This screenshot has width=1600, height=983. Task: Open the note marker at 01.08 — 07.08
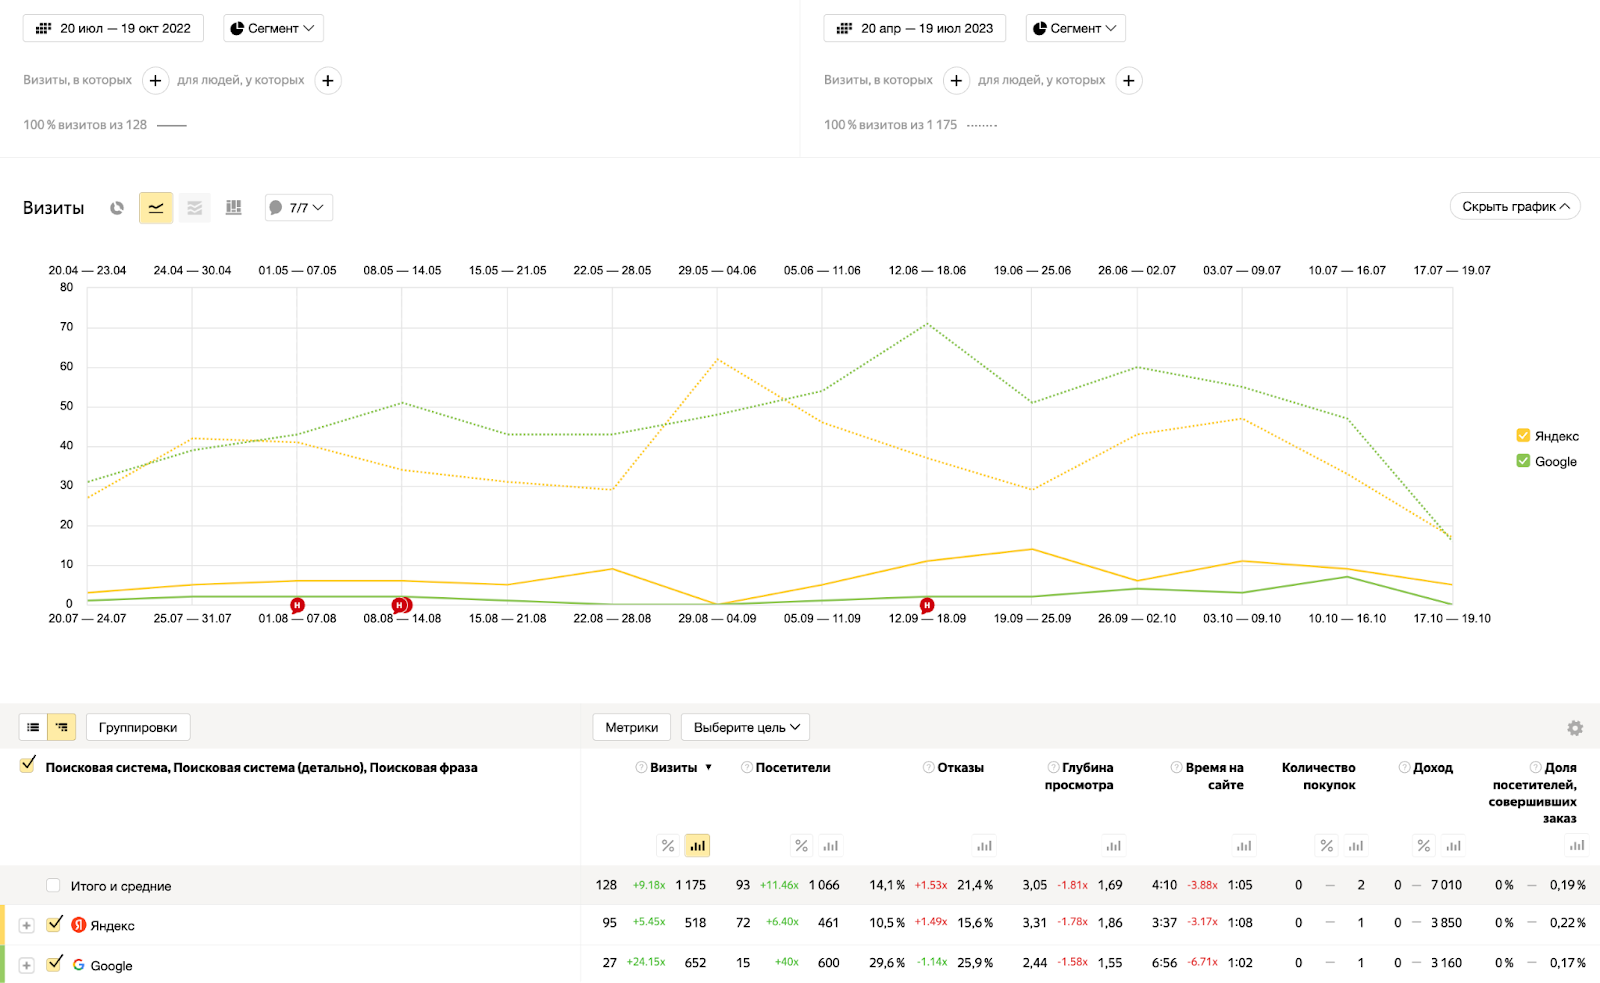297,605
